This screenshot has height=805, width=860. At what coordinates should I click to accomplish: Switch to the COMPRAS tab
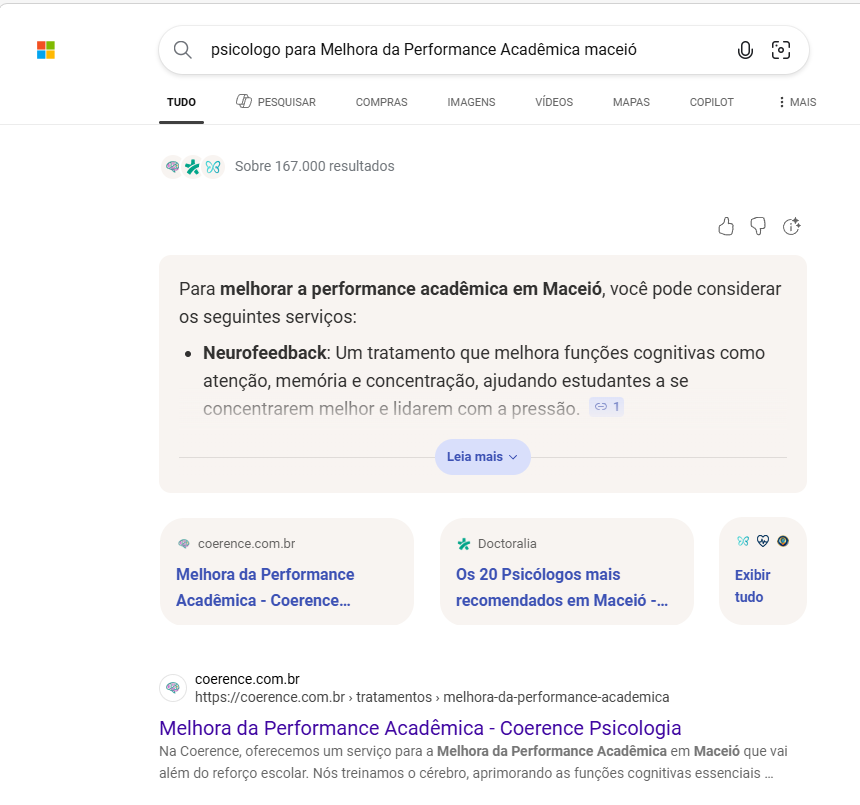[x=381, y=102]
